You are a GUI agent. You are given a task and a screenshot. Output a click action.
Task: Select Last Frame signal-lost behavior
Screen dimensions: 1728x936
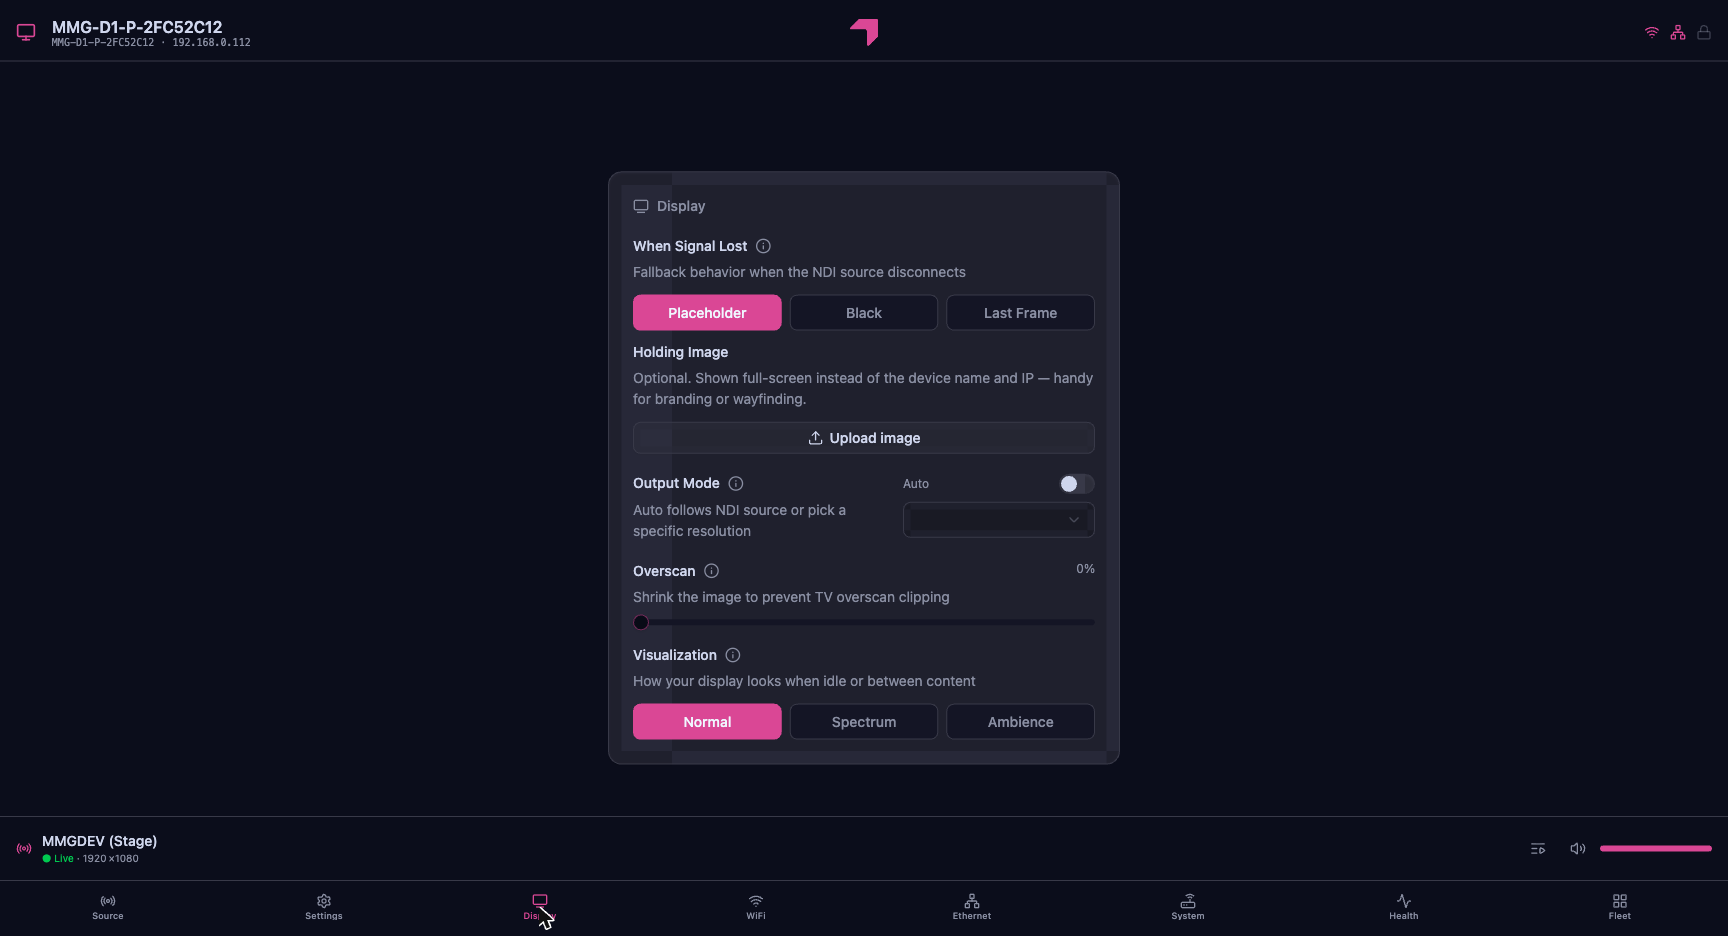coord(1020,313)
